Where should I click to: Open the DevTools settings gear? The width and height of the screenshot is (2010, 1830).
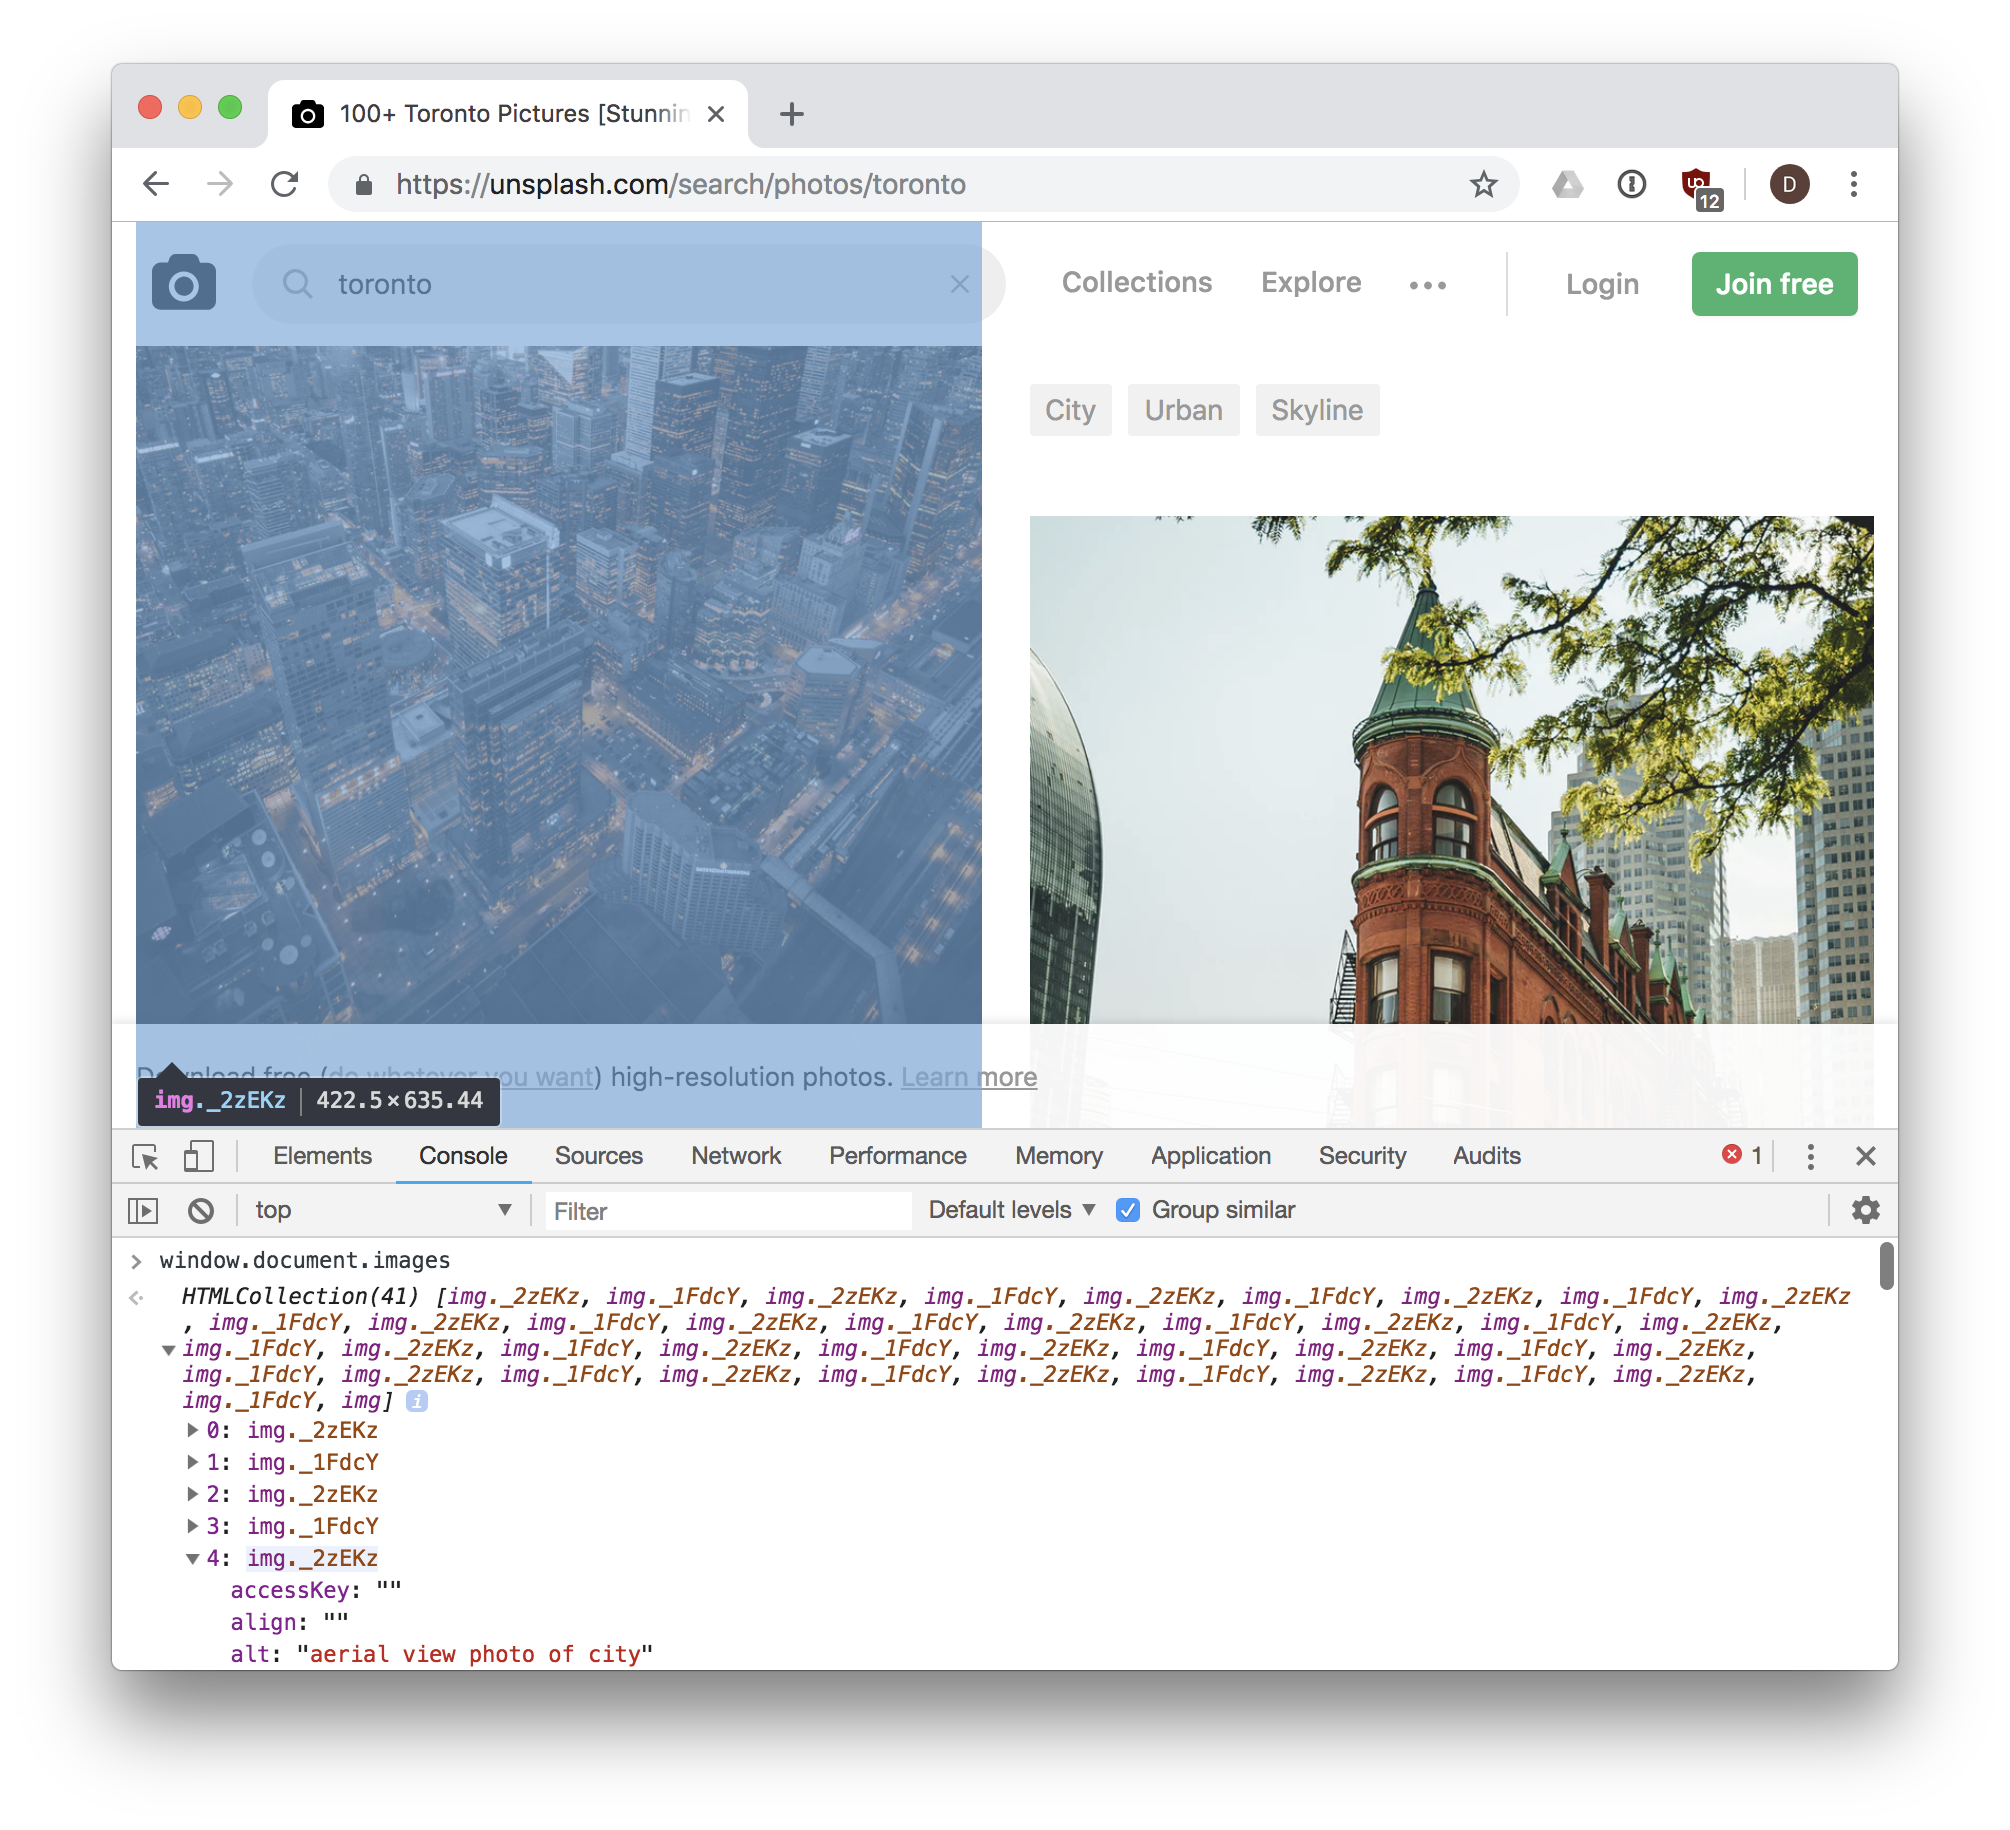[x=1865, y=1210]
